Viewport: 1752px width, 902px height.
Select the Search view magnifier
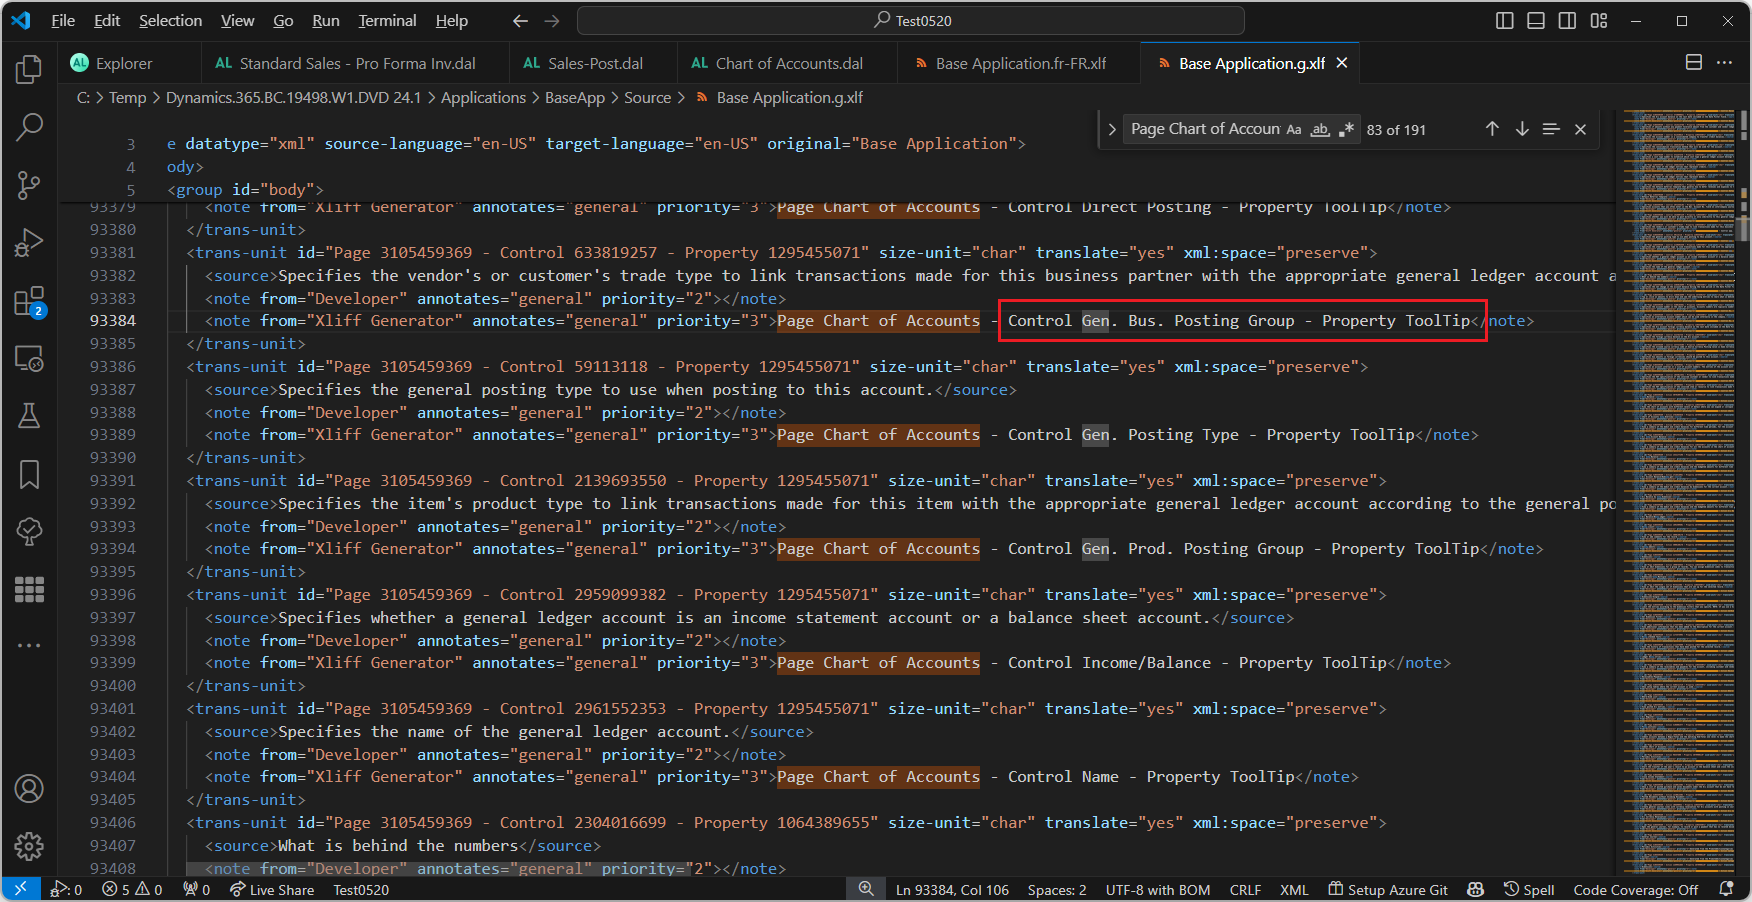pos(29,128)
